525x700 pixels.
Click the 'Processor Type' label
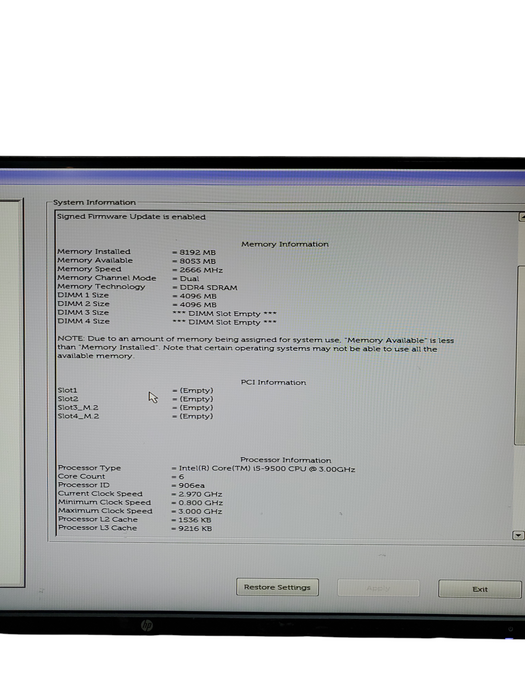90,467
